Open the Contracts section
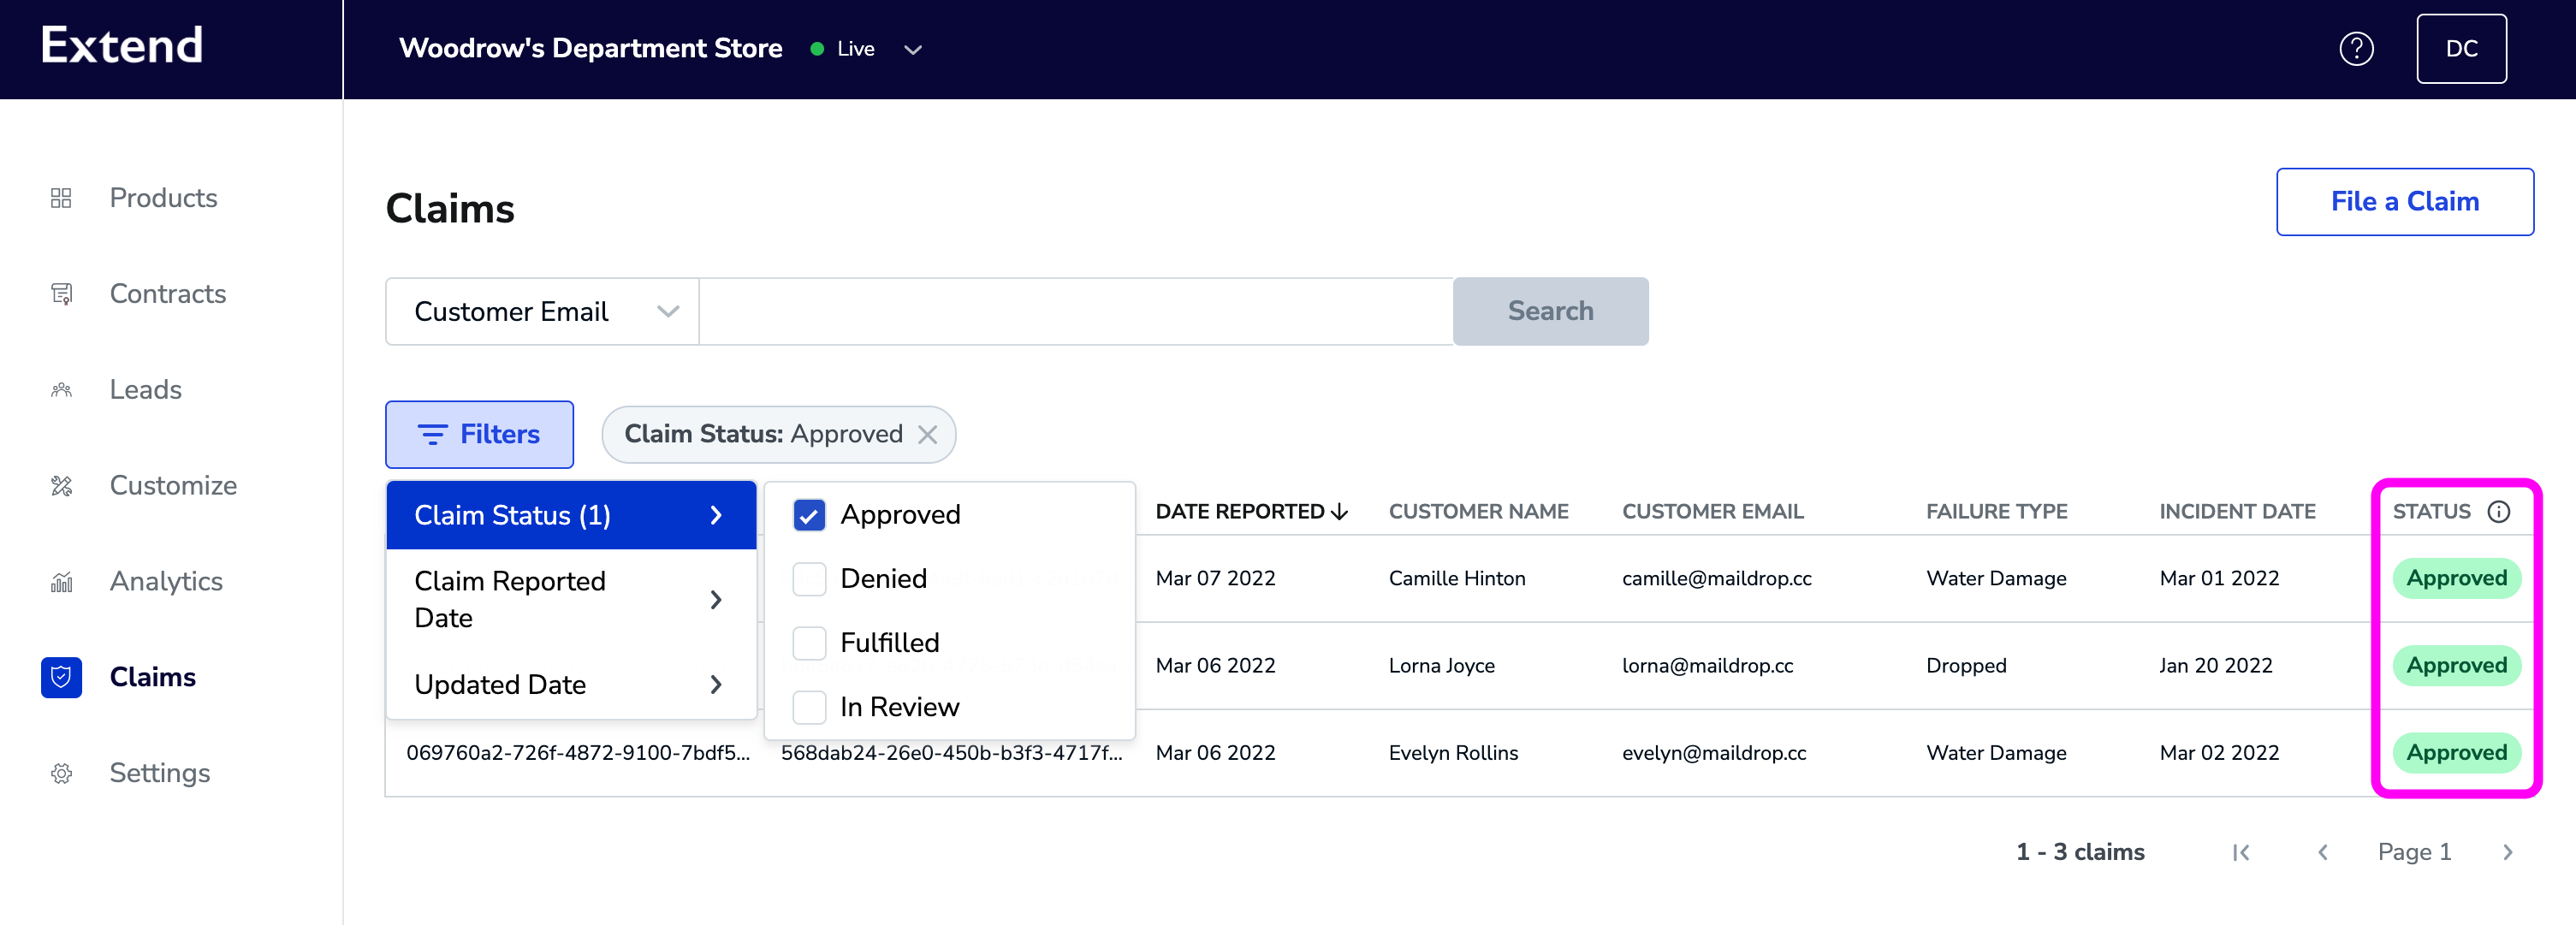2576x925 pixels. 168,294
